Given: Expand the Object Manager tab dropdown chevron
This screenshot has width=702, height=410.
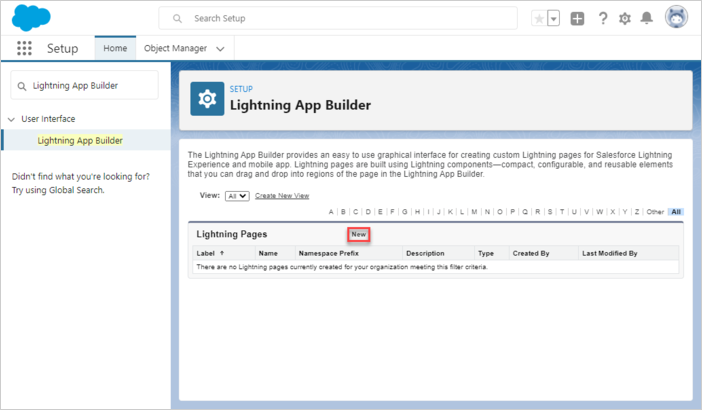Looking at the screenshot, I should point(220,48).
